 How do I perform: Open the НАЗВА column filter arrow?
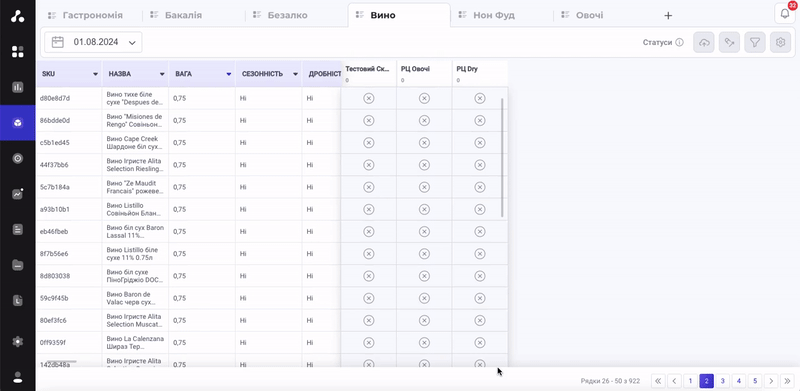pyautogui.click(x=162, y=74)
